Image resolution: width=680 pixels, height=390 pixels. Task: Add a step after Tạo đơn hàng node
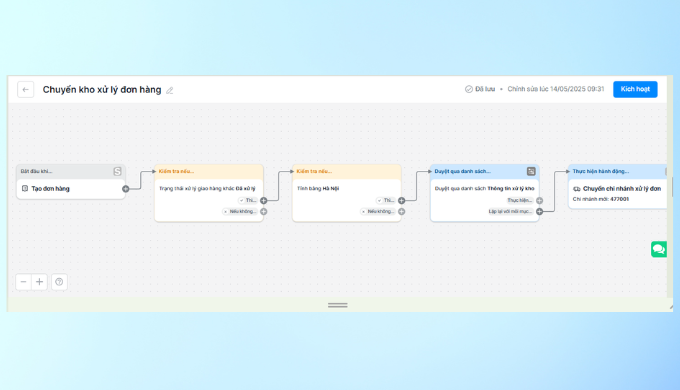point(125,189)
